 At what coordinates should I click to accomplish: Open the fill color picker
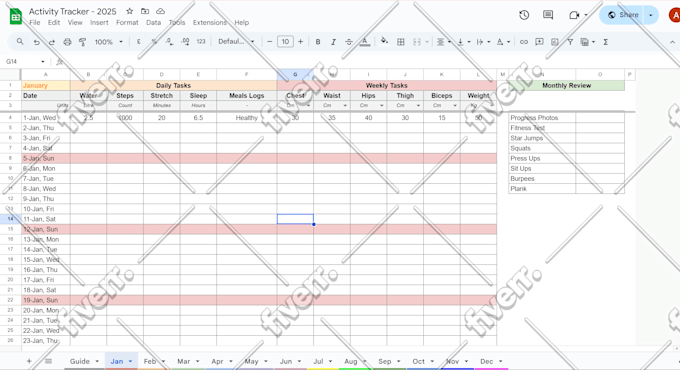click(x=384, y=42)
